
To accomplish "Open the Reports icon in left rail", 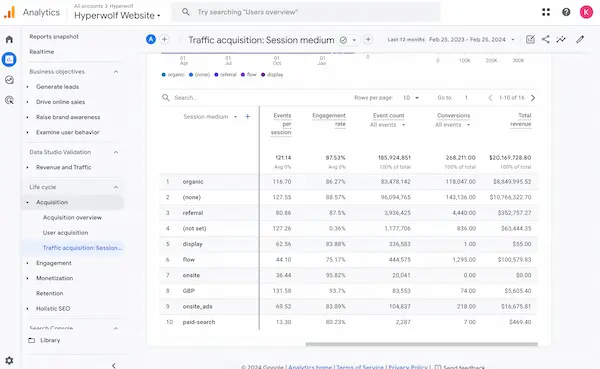I will 9,59.
